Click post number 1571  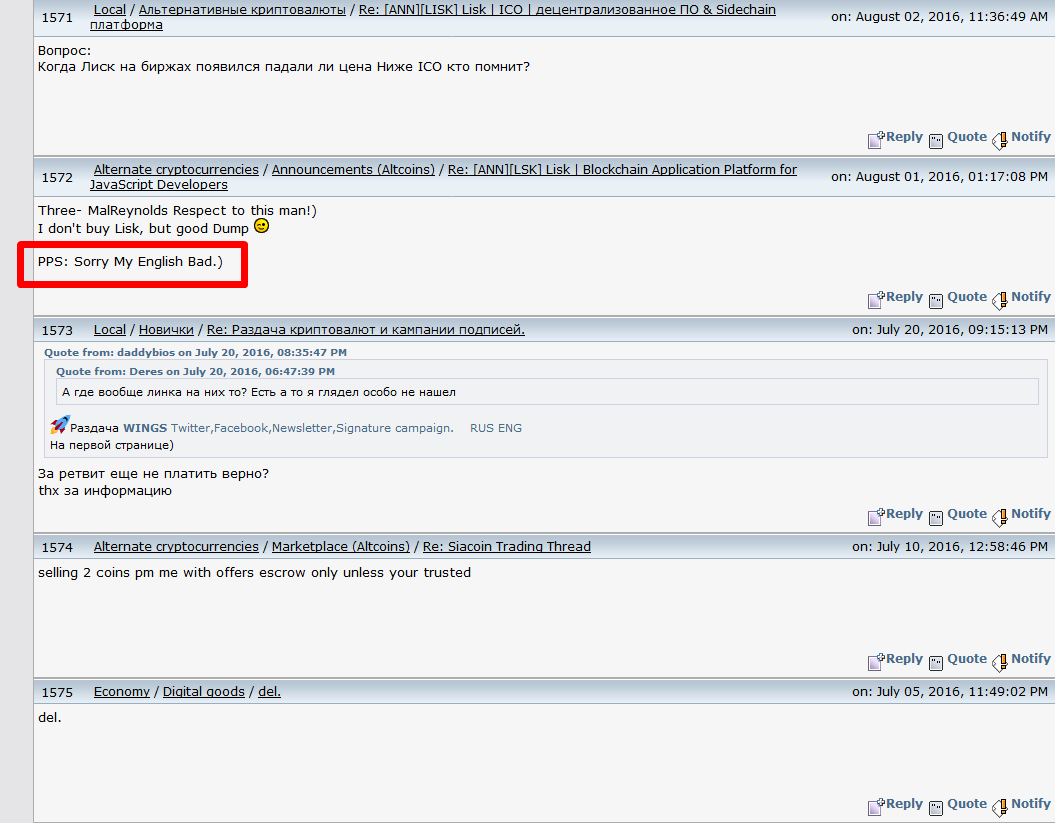click(57, 17)
